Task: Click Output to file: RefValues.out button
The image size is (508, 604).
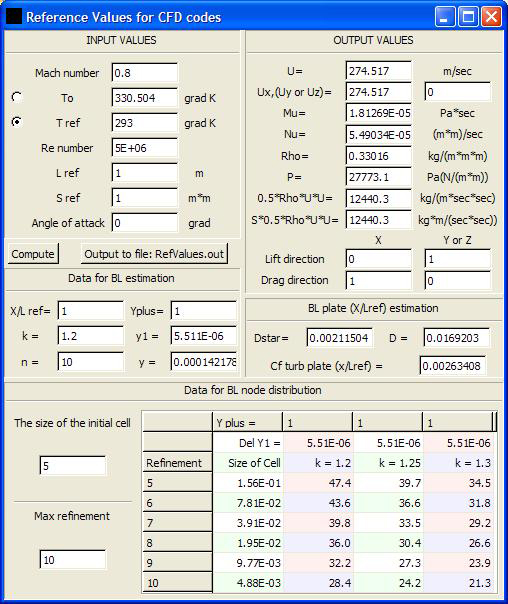Action: (154, 254)
